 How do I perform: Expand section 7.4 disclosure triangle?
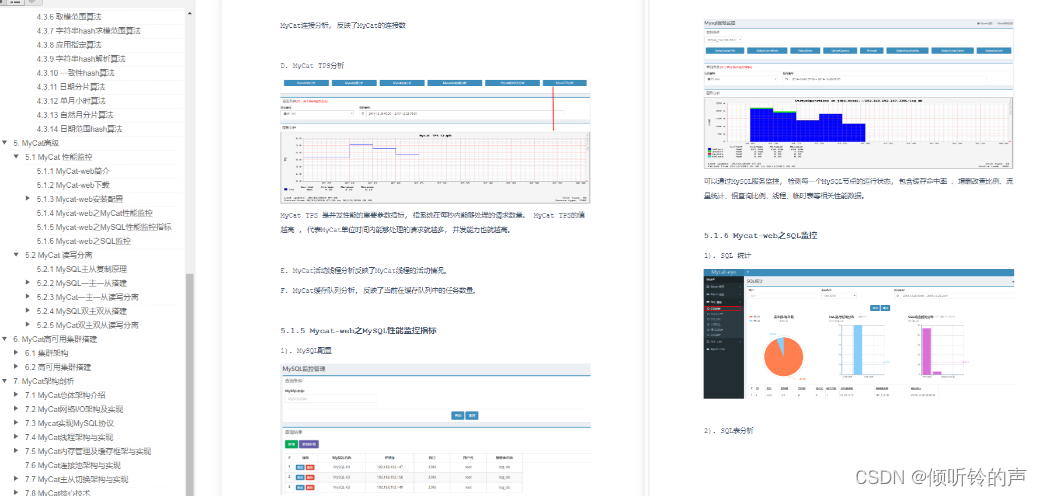pos(17,437)
